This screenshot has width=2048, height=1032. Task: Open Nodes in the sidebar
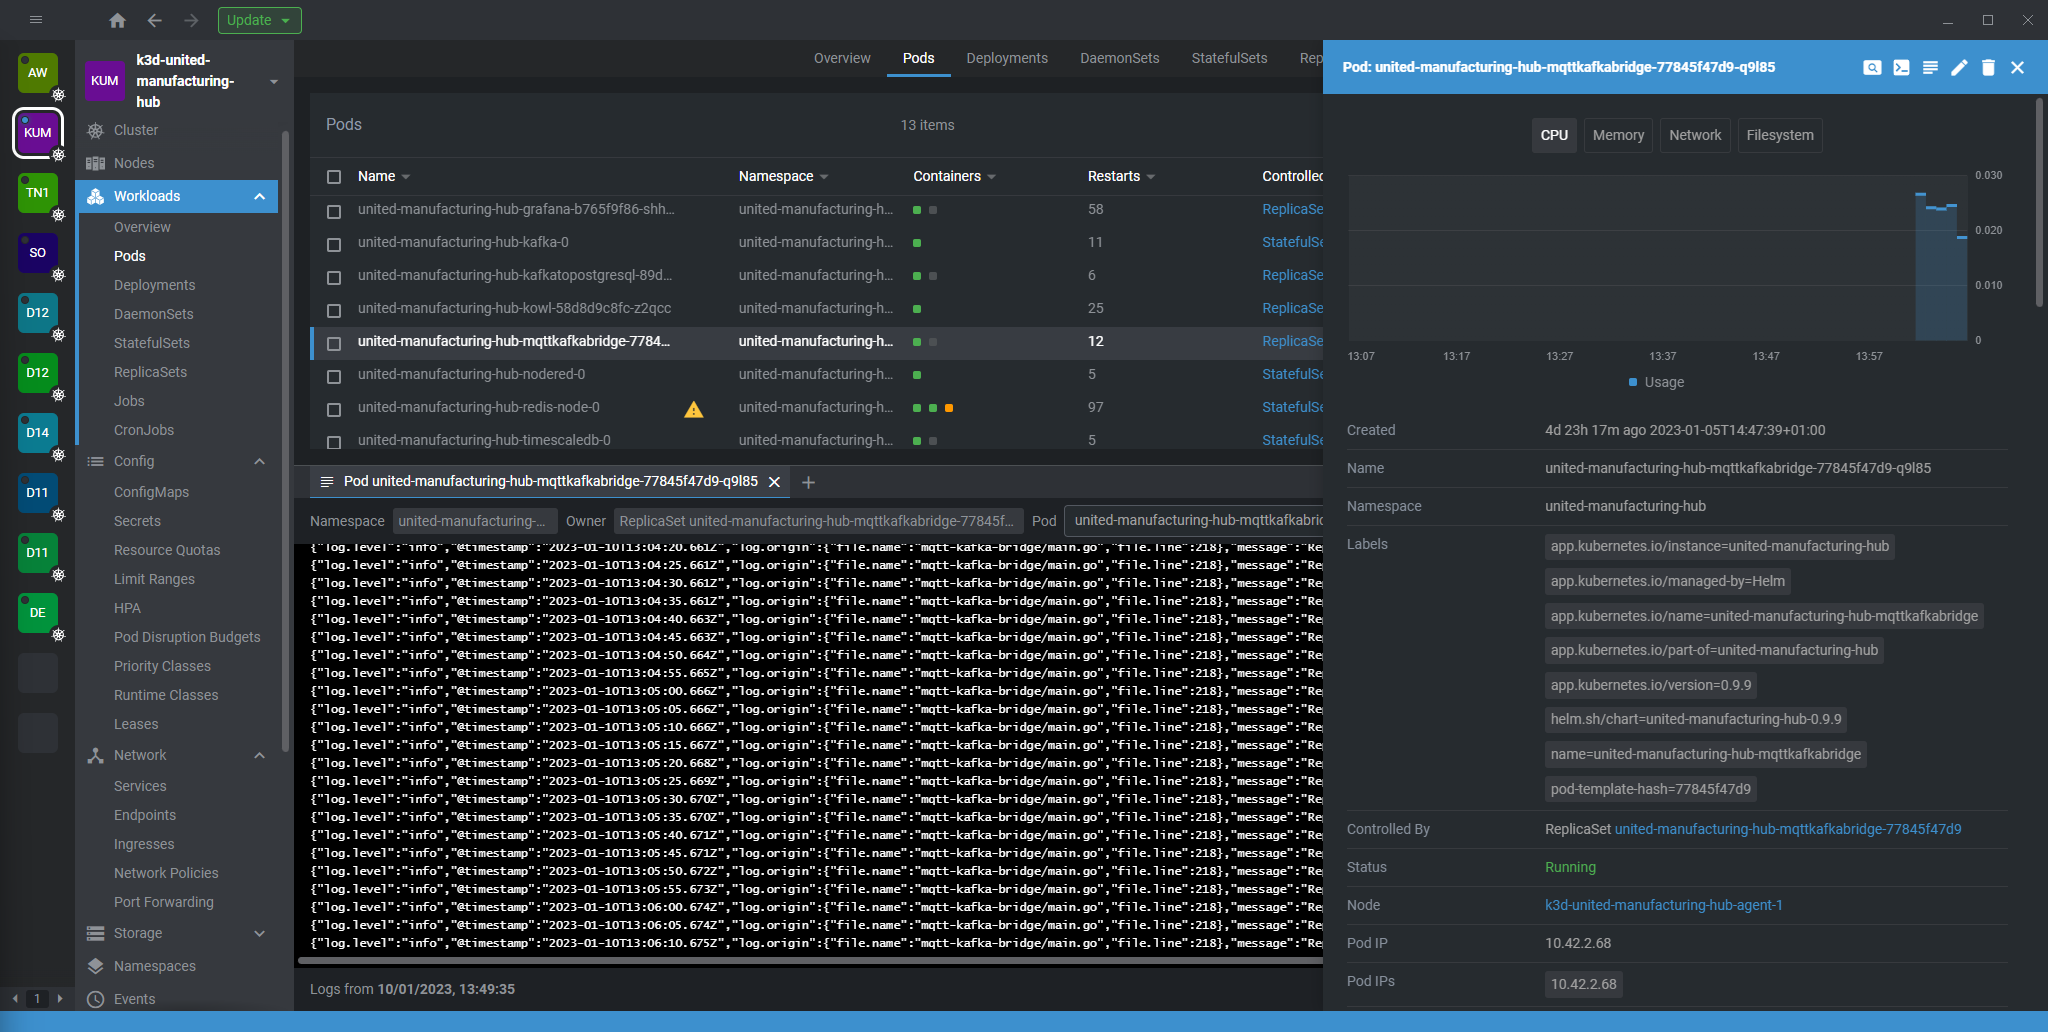click(x=134, y=163)
